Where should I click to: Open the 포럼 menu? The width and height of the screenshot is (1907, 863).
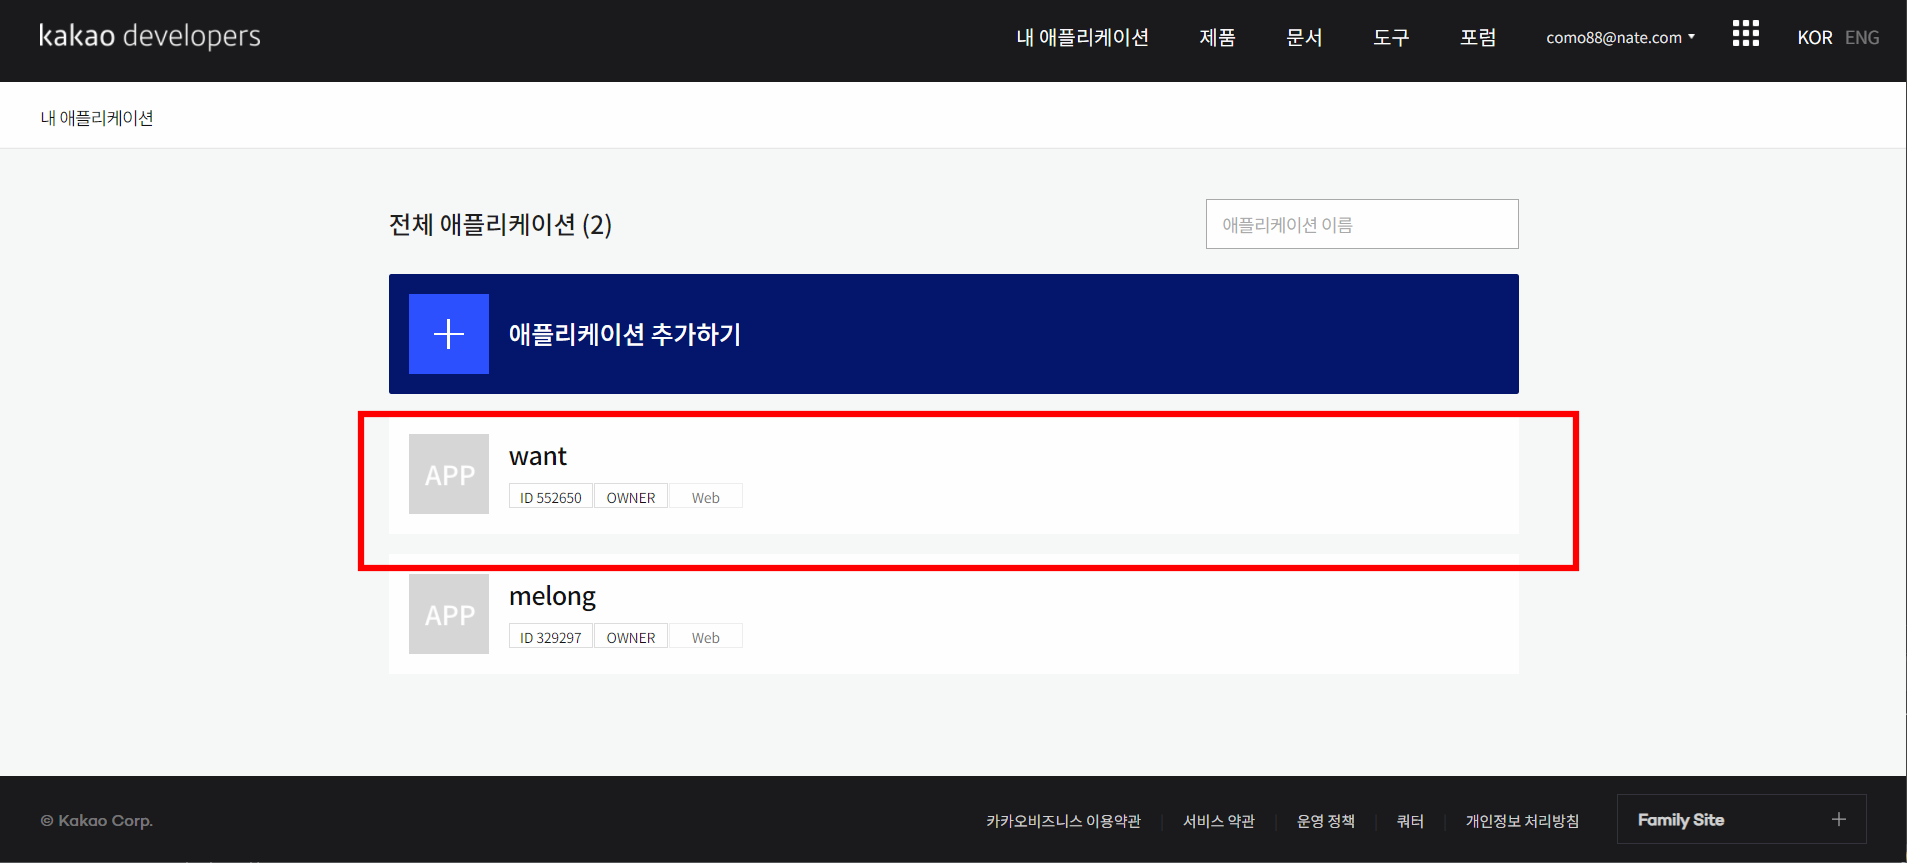(1478, 38)
